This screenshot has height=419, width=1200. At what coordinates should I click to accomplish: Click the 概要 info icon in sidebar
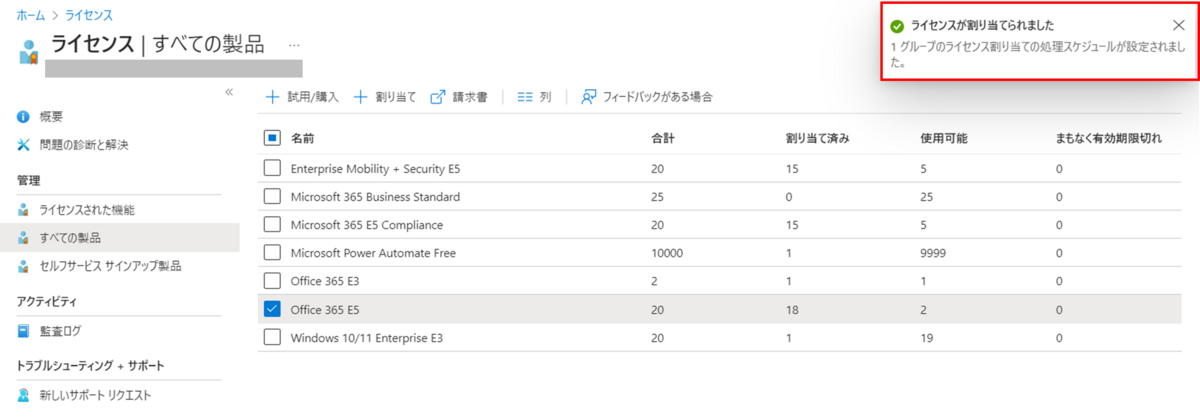(x=24, y=117)
